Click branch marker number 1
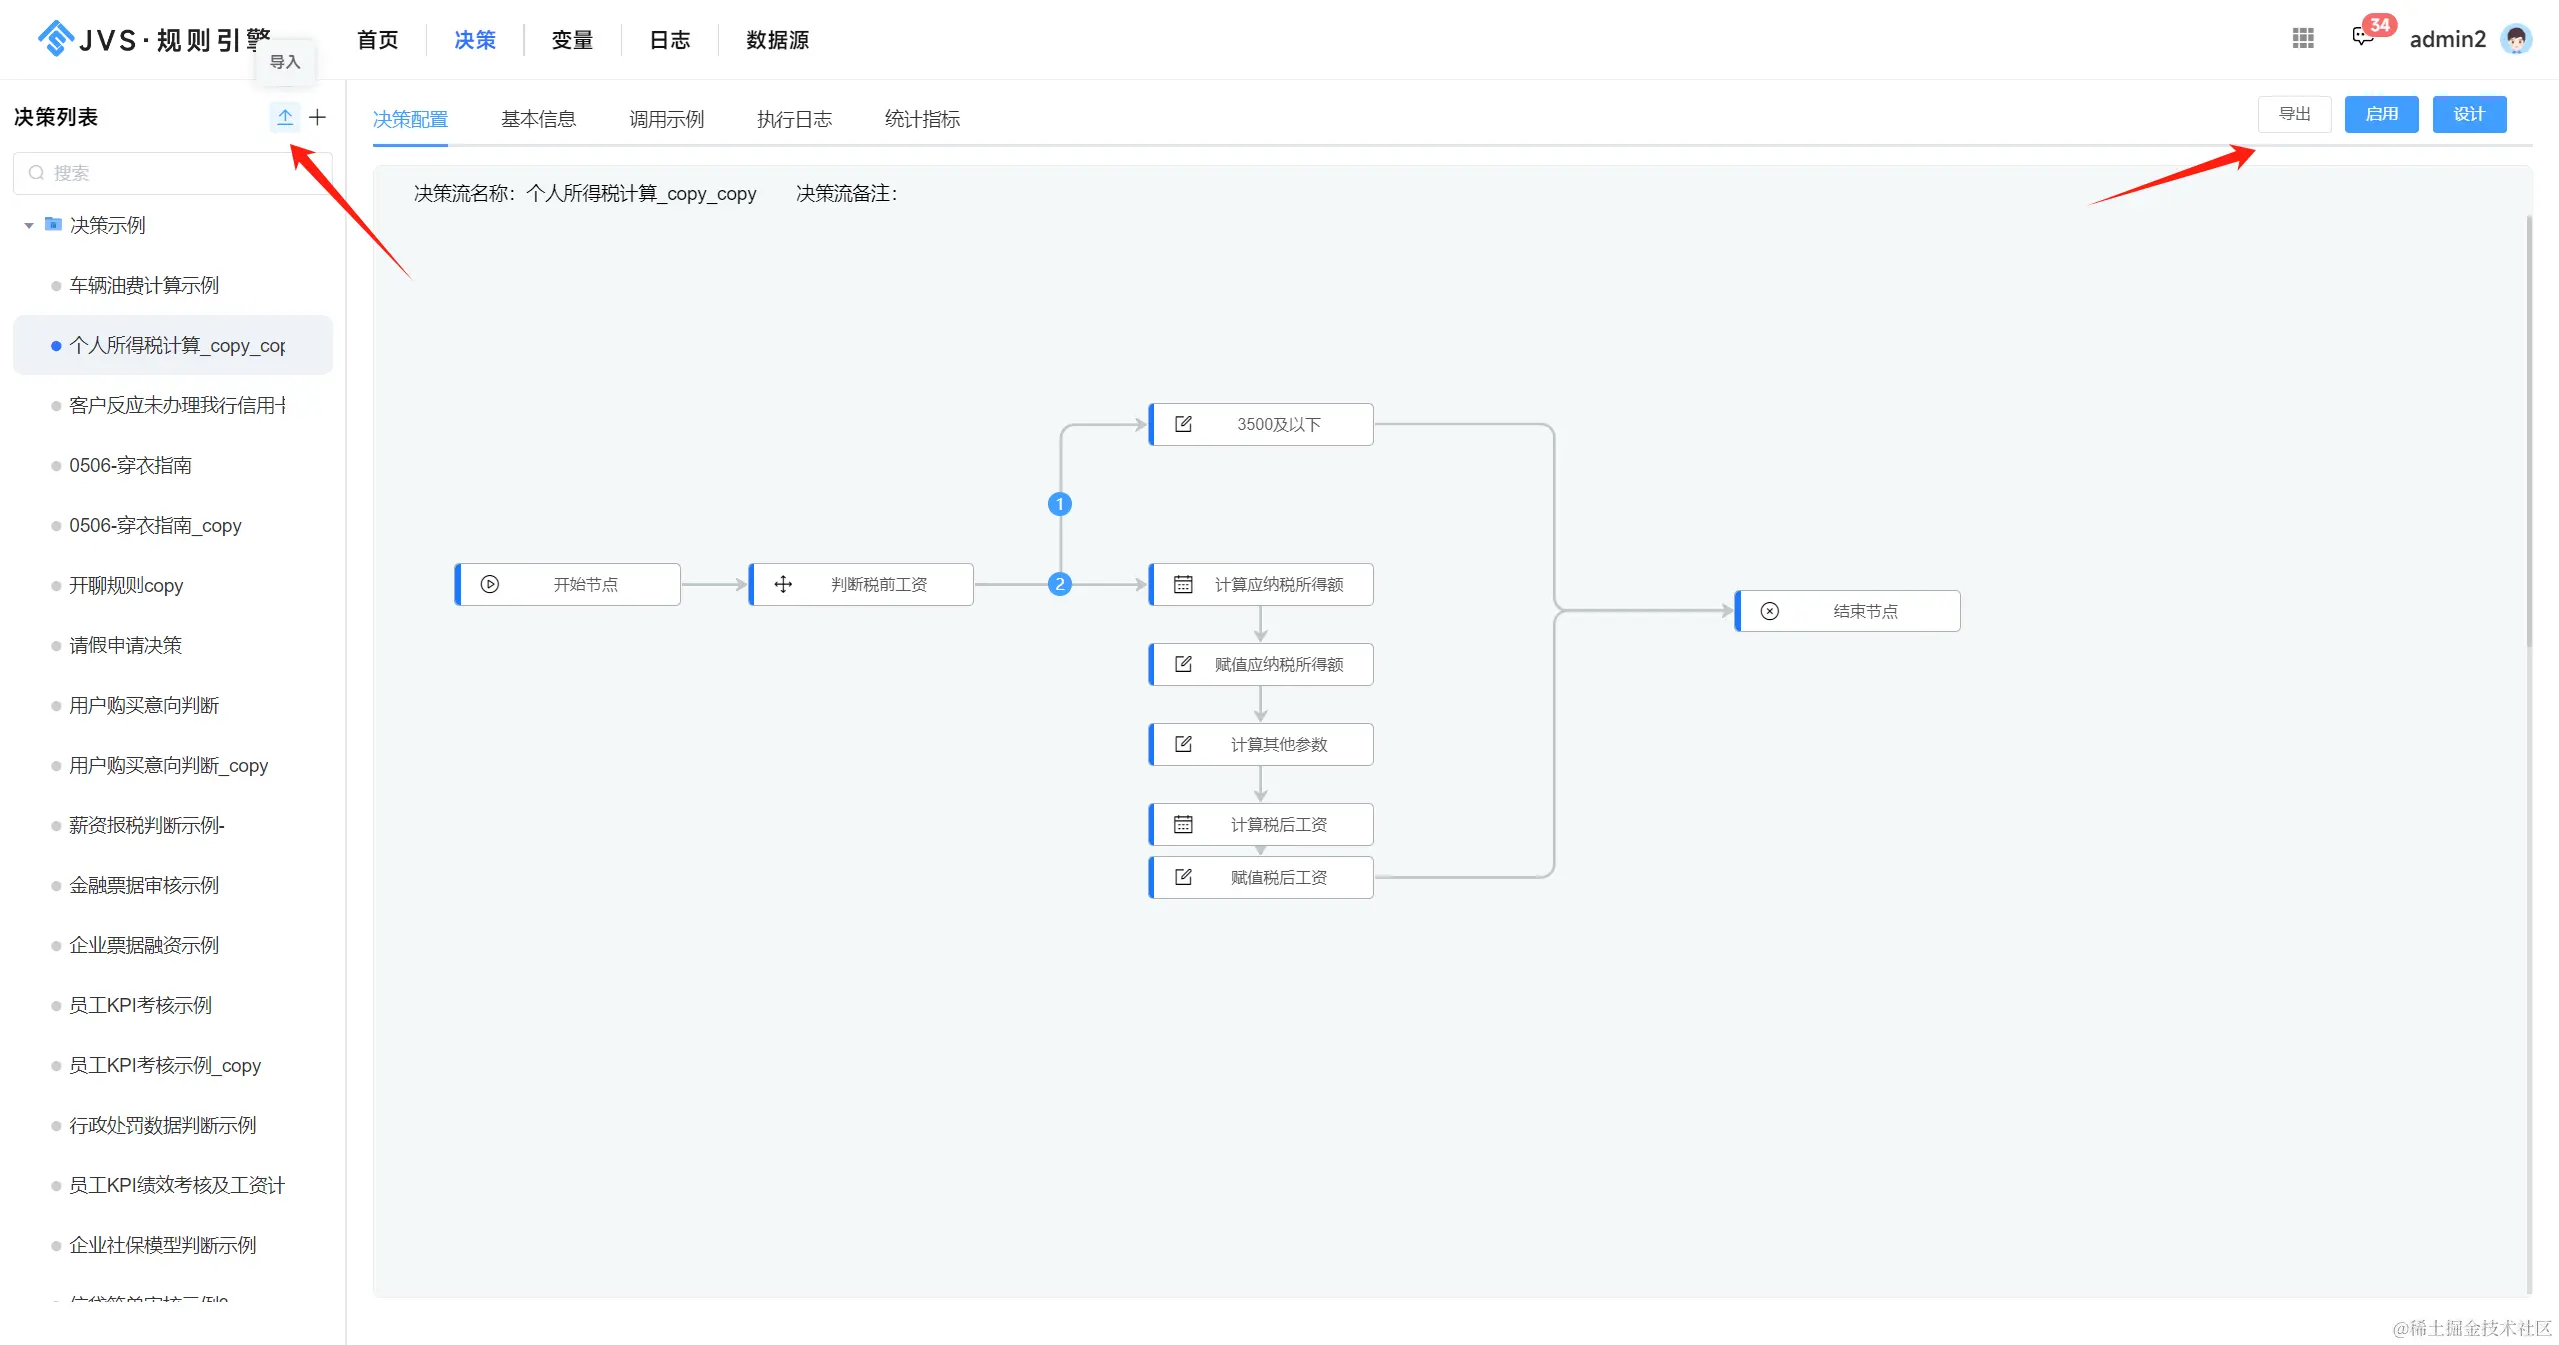Image resolution: width=2559 pixels, height=1345 pixels. [x=1060, y=504]
